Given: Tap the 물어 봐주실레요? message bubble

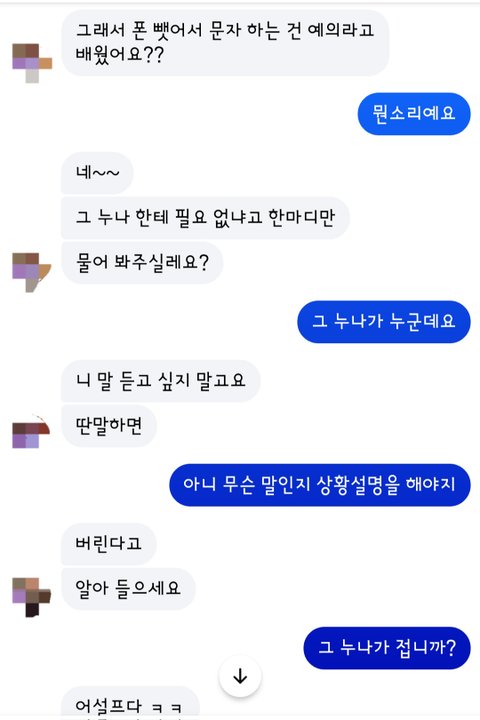Looking at the screenshot, I should [x=142, y=263].
